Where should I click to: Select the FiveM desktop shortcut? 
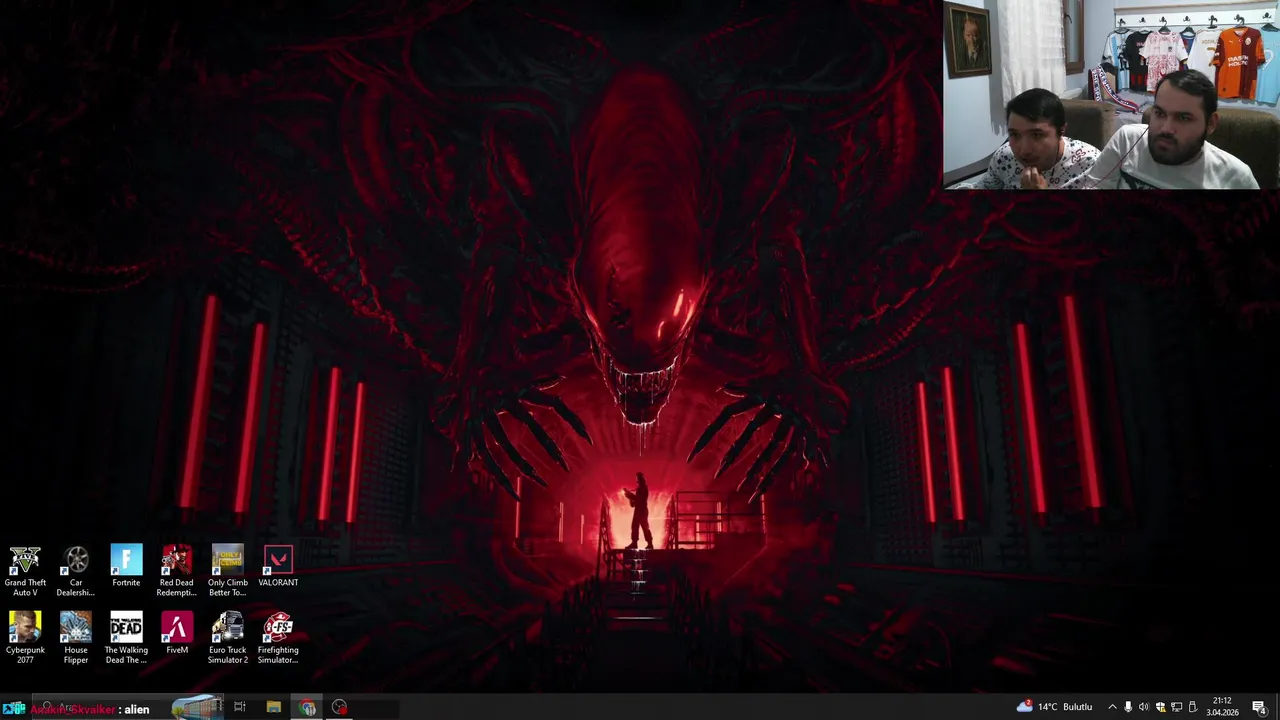(177, 633)
